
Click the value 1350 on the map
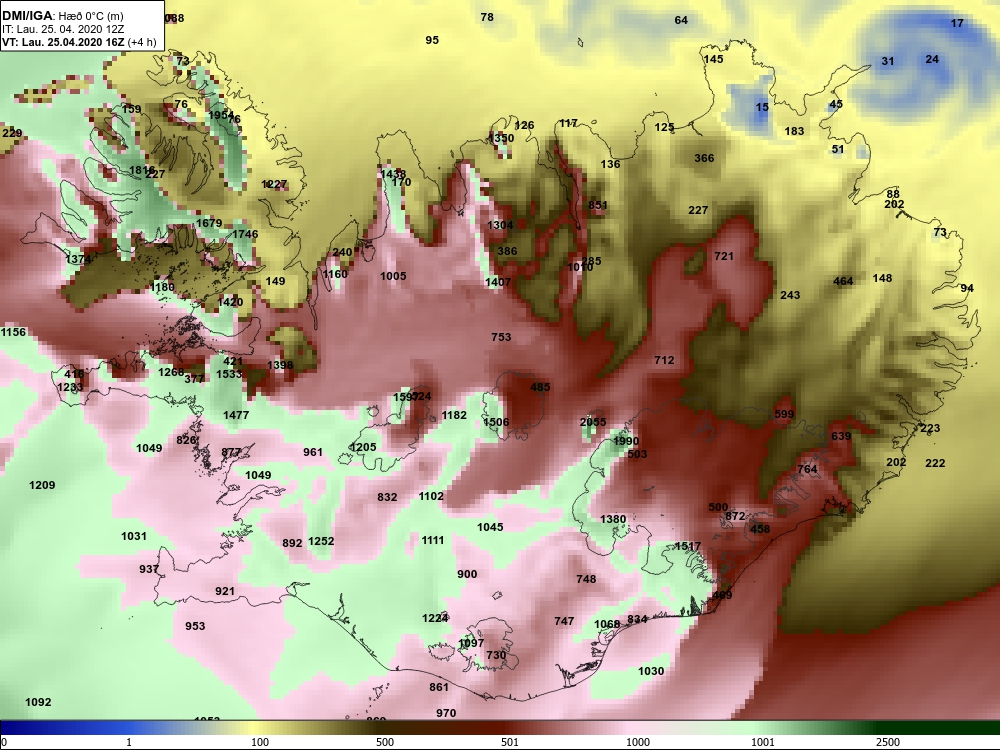coord(501,138)
